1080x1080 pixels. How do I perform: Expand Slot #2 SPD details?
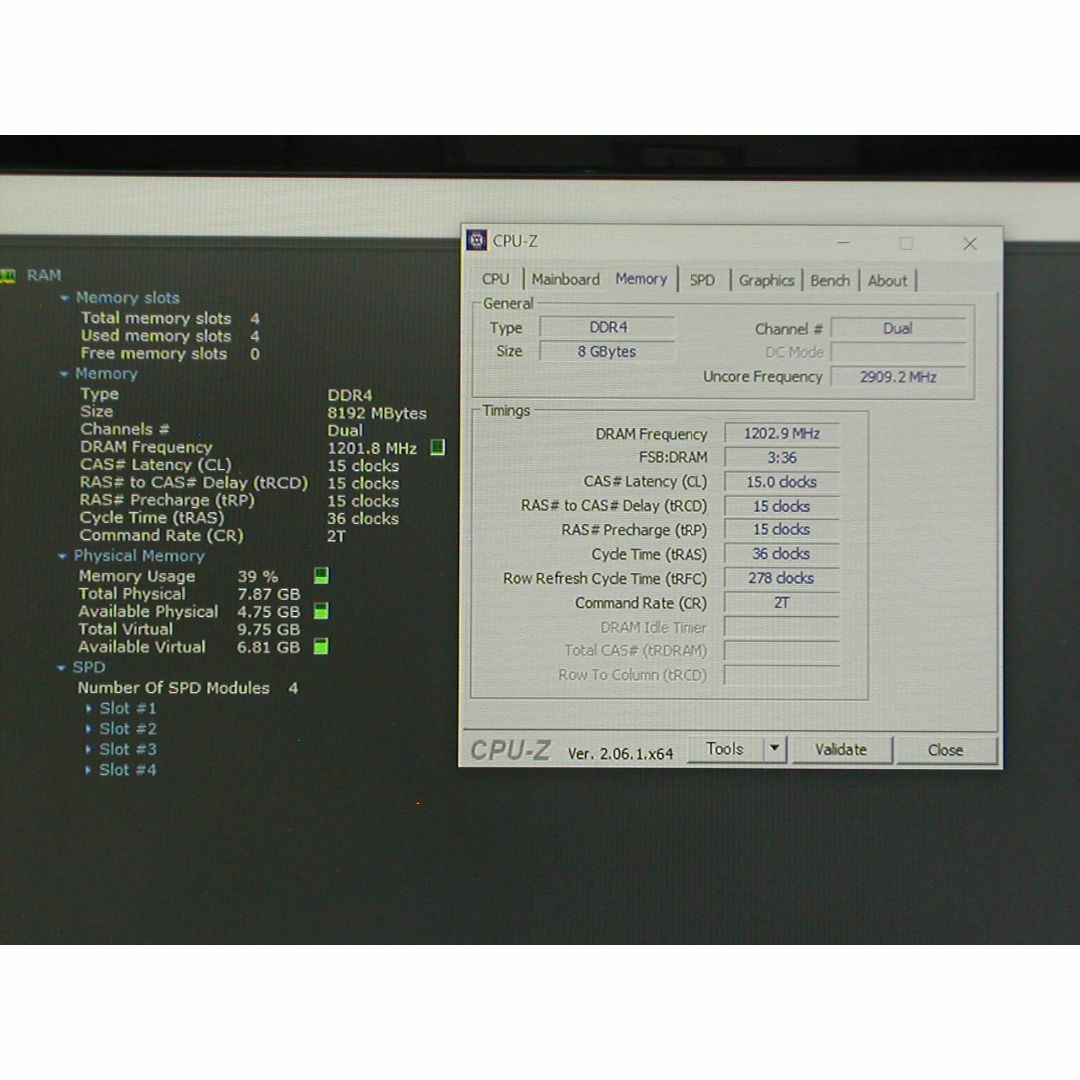(89, 729)
